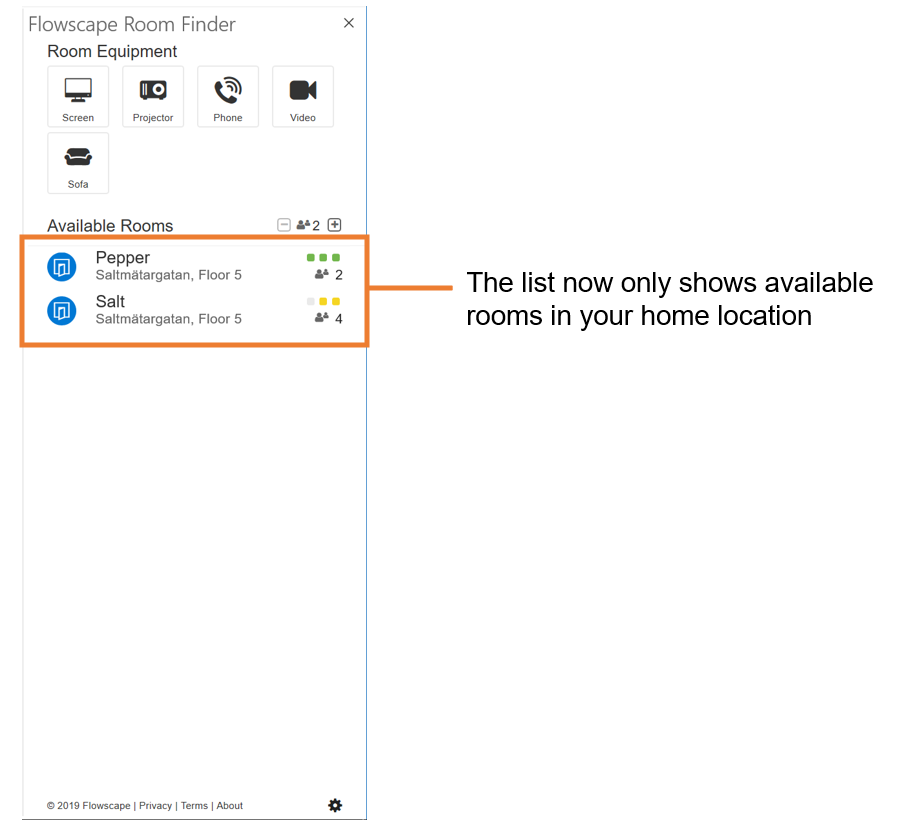Increase attendee count with plus button

tap(334, 225)
